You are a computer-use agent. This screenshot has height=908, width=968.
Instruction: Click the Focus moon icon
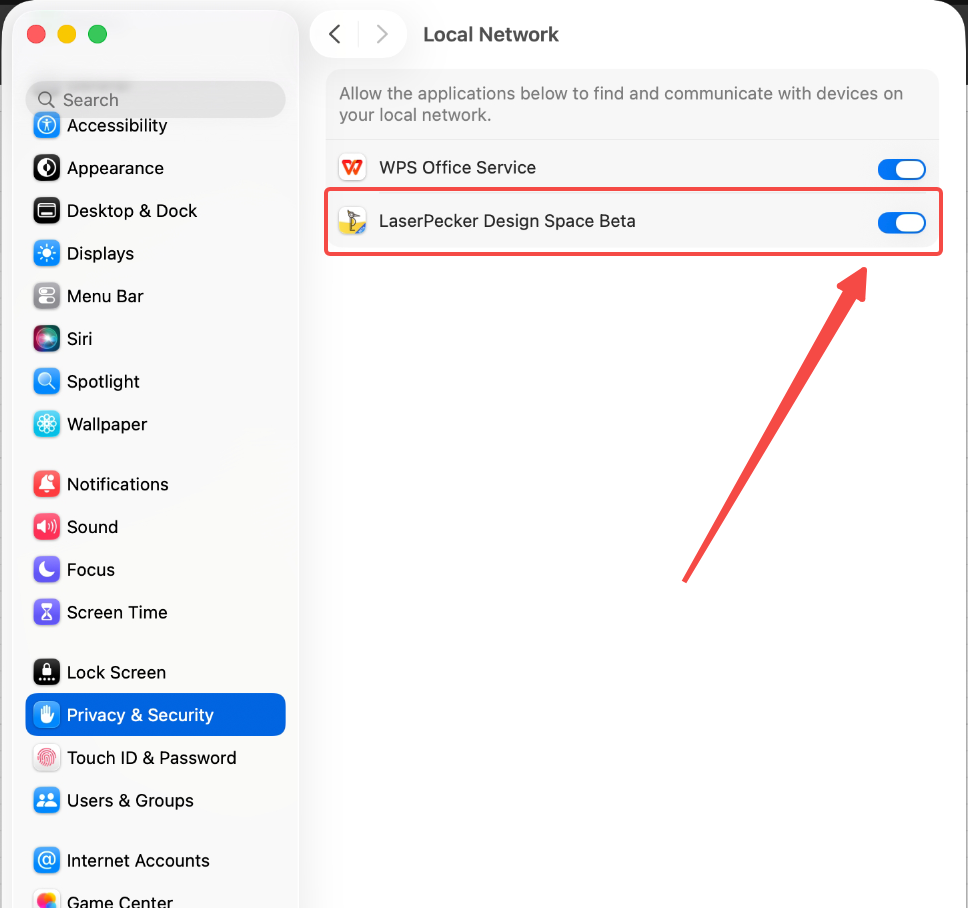click(x=46, y=569)
